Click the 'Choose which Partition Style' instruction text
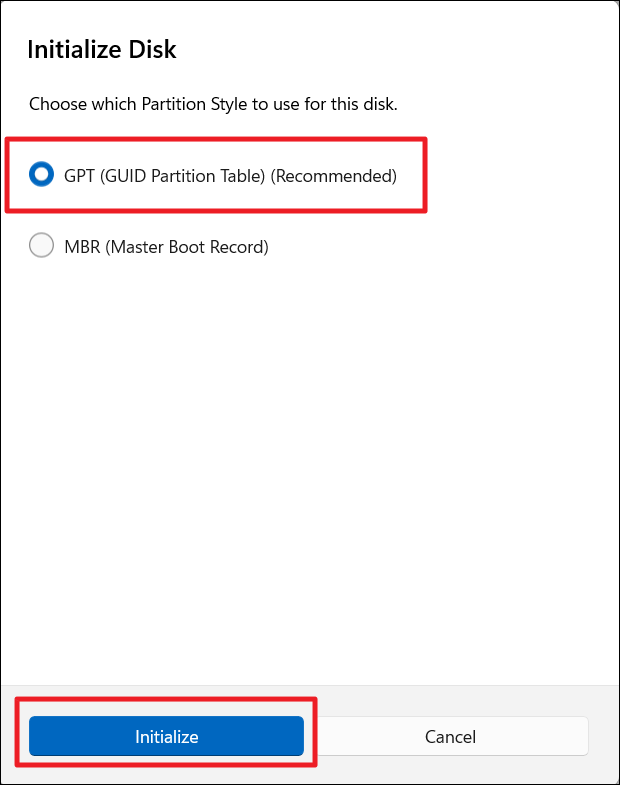620x785 pixels. [213, 103]
